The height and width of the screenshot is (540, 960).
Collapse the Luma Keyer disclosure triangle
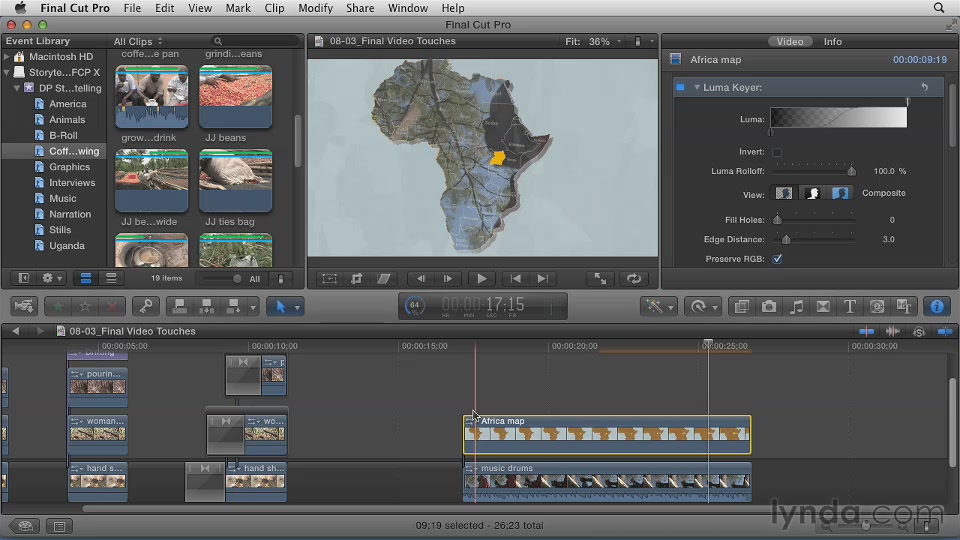697,88
